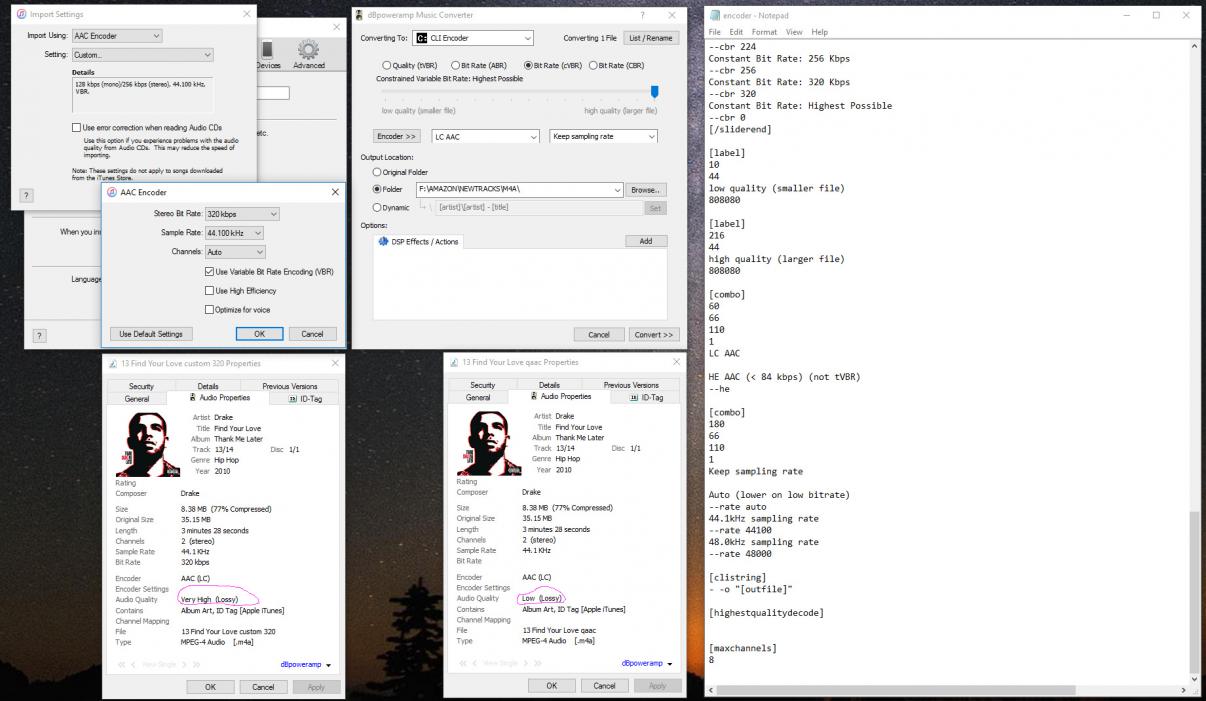Click the bit rate quality slider handle
Image resolution: width=1206 pixels, height=701 pixels.
pos(654,92)
